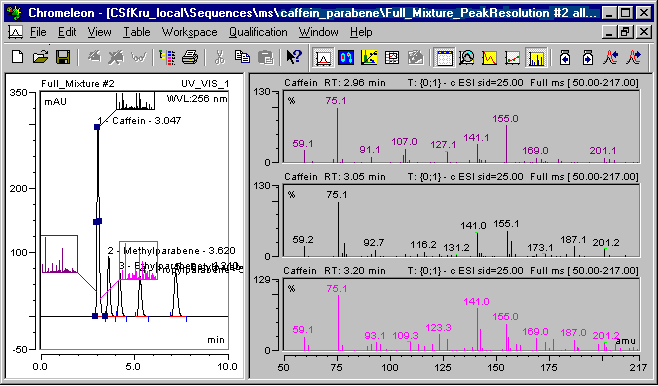Viewport: 658px width, 386px height.
Task: Click the previous channel peak icon
Action: [x=611, y=57]
